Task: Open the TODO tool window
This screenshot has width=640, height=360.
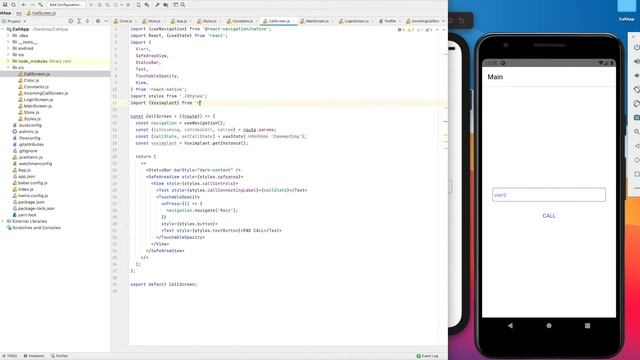Action: pyautogui.click(x=10, y=356)
